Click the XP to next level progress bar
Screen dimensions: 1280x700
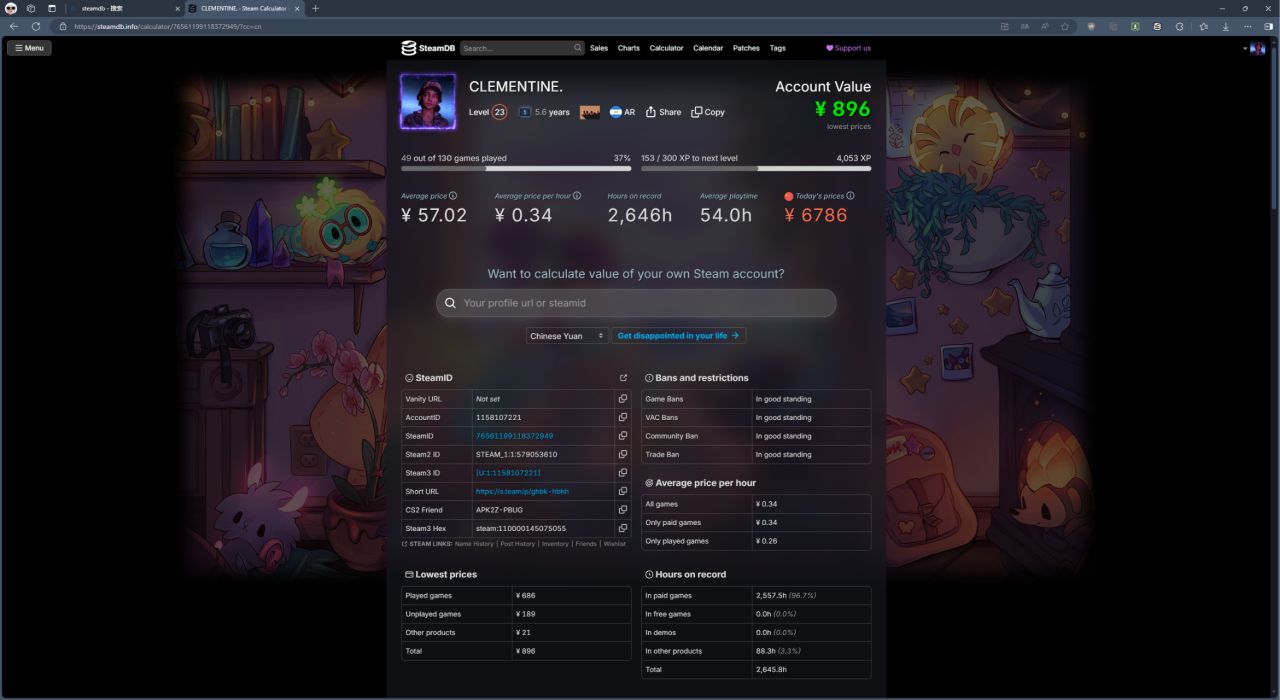[756, 169]
